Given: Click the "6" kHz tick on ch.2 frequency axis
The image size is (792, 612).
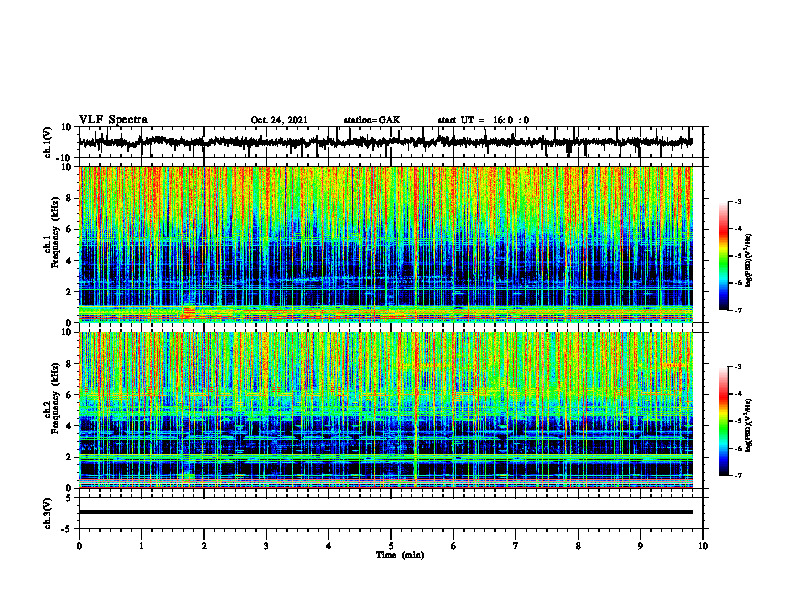Looking at the screenshot, I should tap(69, 395).
